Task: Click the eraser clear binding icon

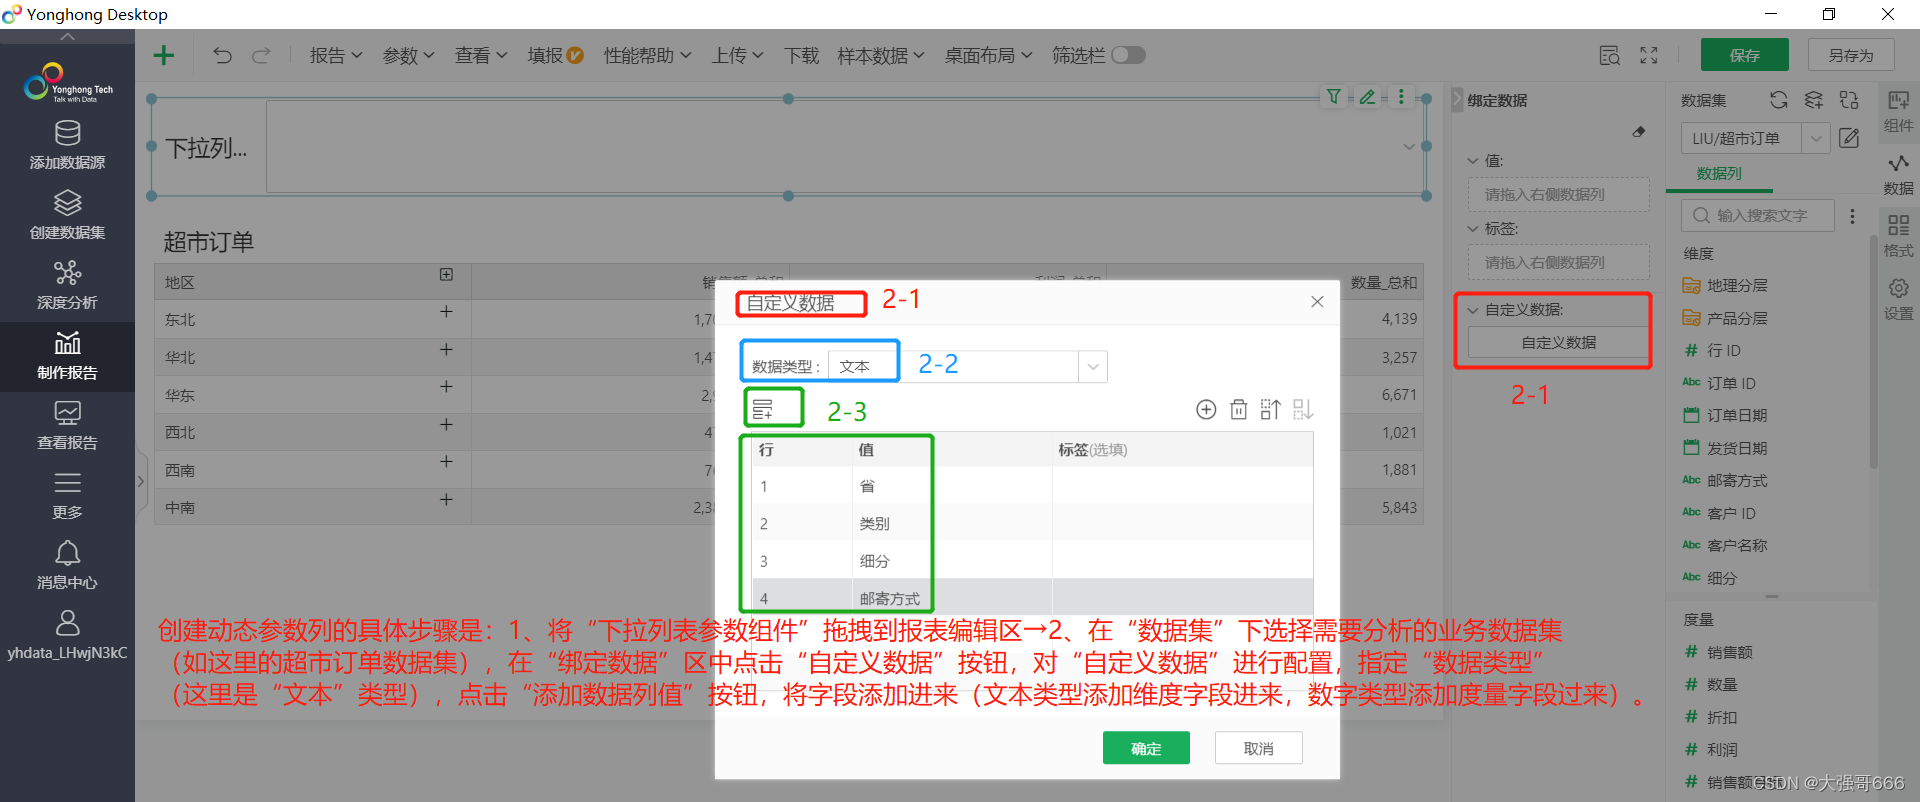Action: click(x=1639, y=131)
